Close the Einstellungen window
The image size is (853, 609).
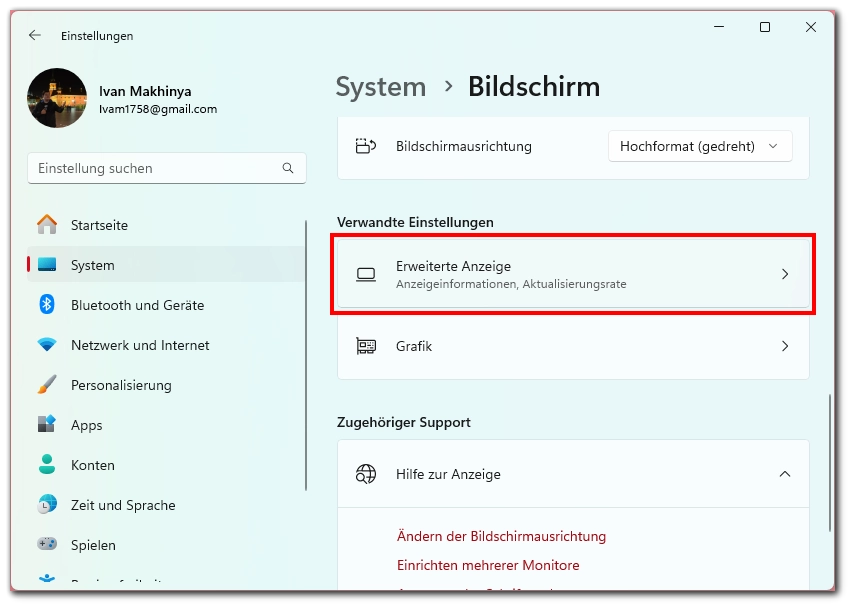tap(811, 27)
